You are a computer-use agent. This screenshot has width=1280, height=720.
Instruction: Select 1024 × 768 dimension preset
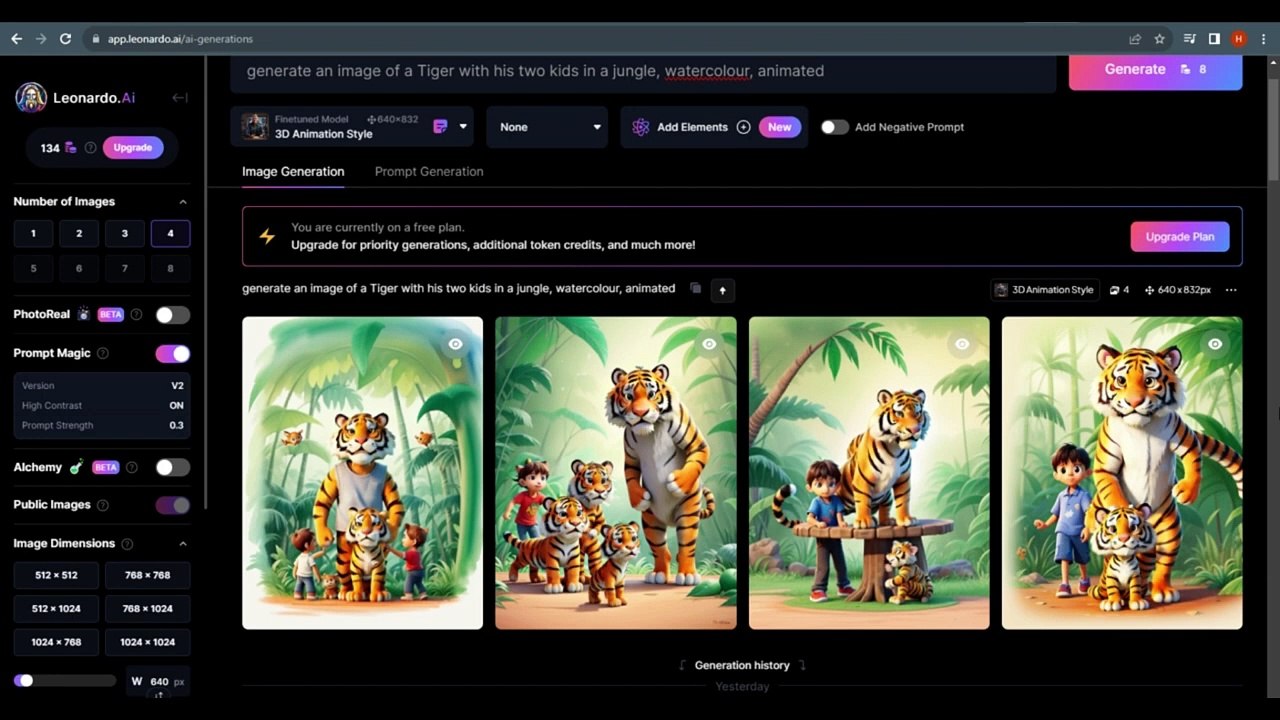pos(56,642)
